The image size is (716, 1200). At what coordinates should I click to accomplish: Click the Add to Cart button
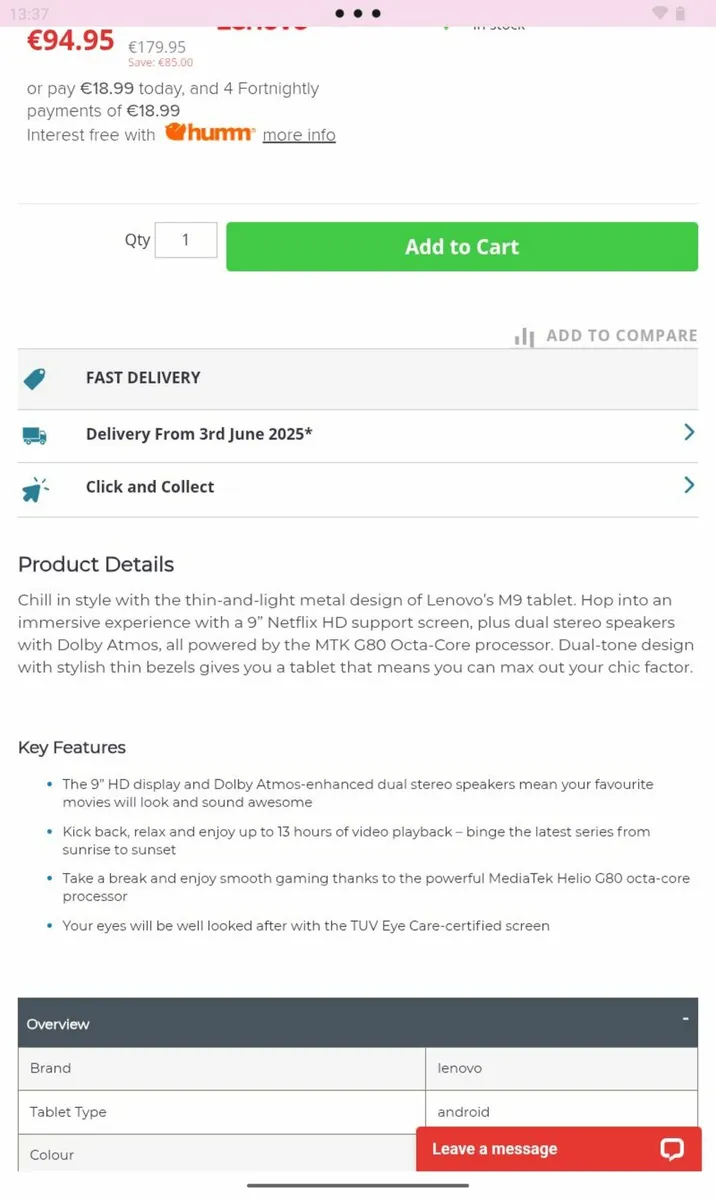[462, 247]
